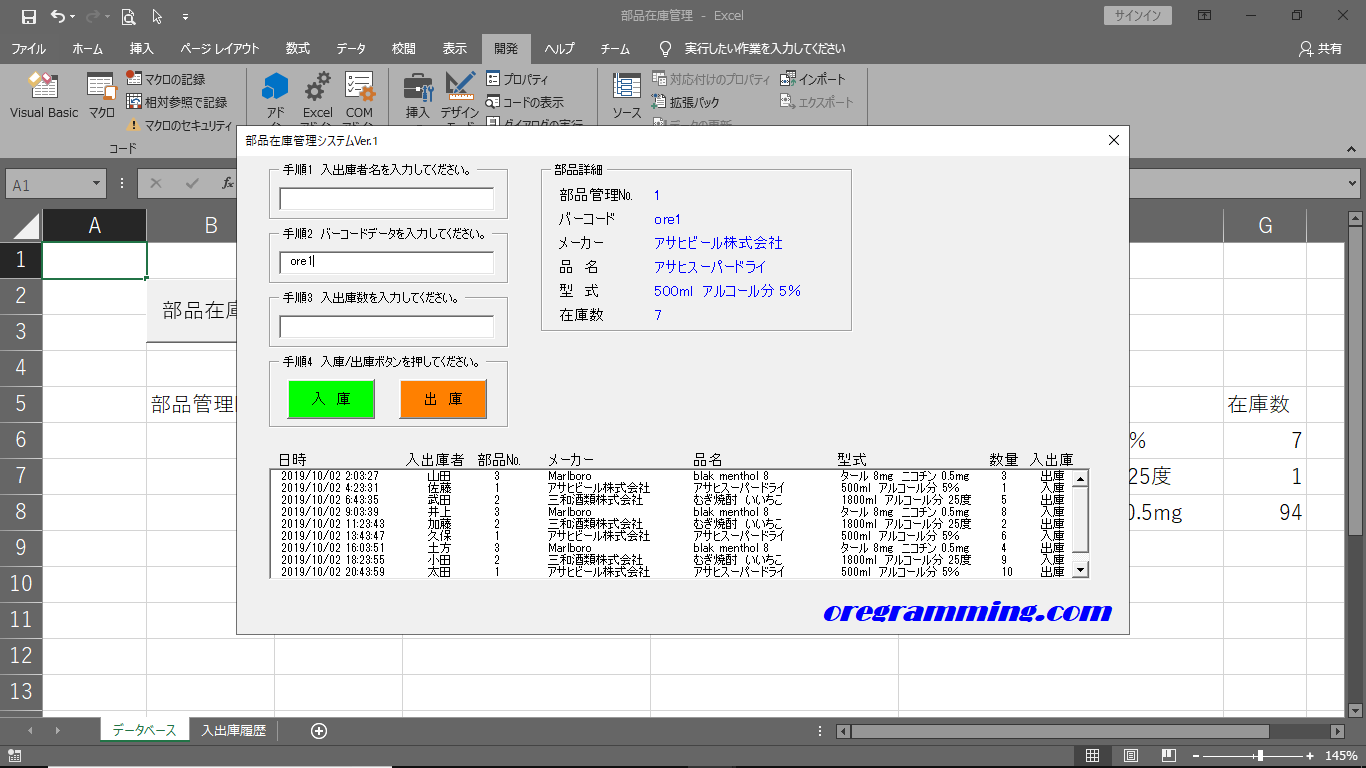
Task: Click zoom in plus button
Action: (x=1311, y=756)
